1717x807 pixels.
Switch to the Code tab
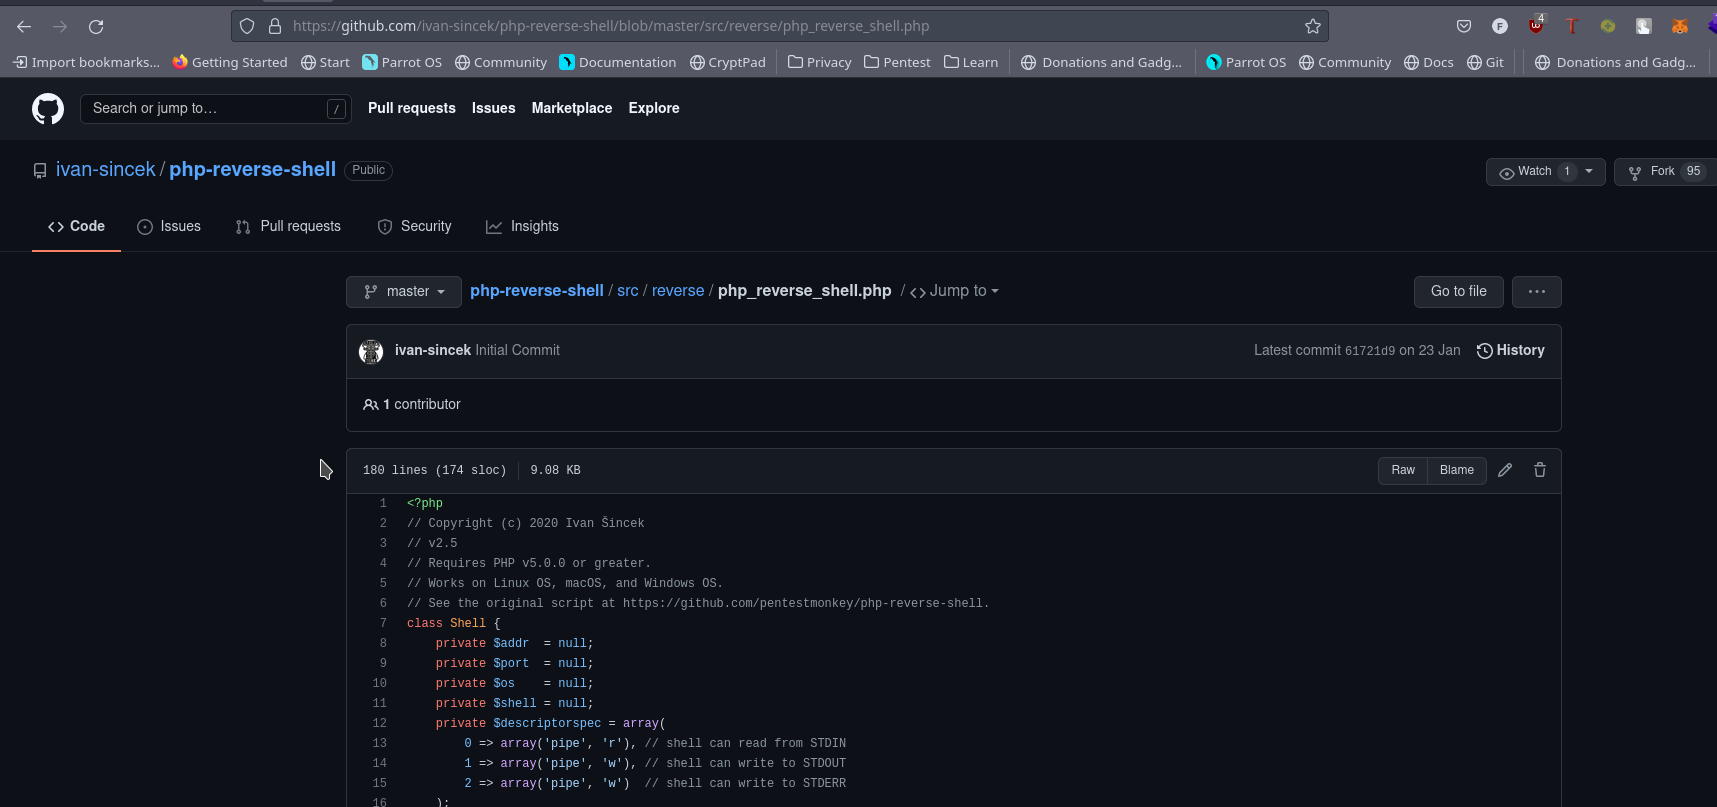76,227
